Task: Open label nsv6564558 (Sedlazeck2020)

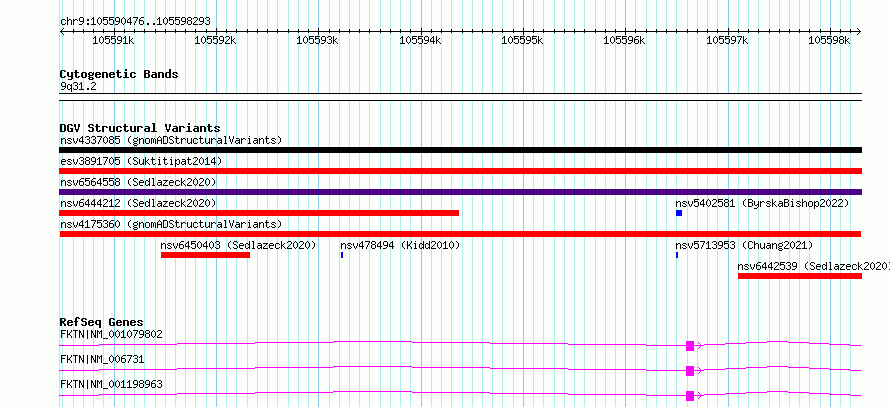Action: (138, 182)
